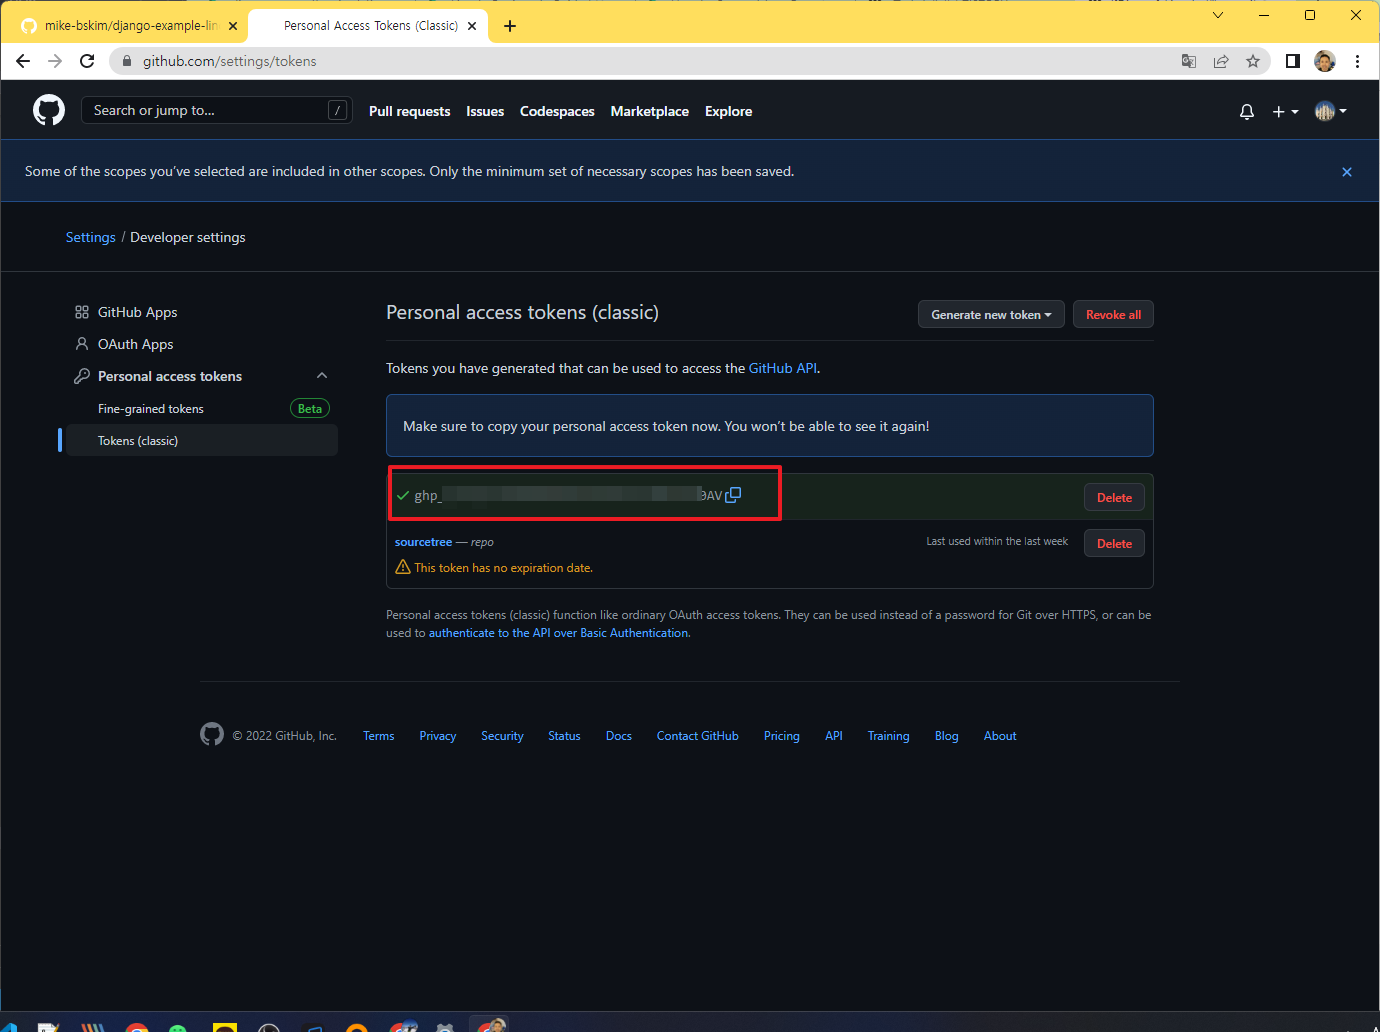Open About footer link
1380x1032 pixels.
point(1000,736)
